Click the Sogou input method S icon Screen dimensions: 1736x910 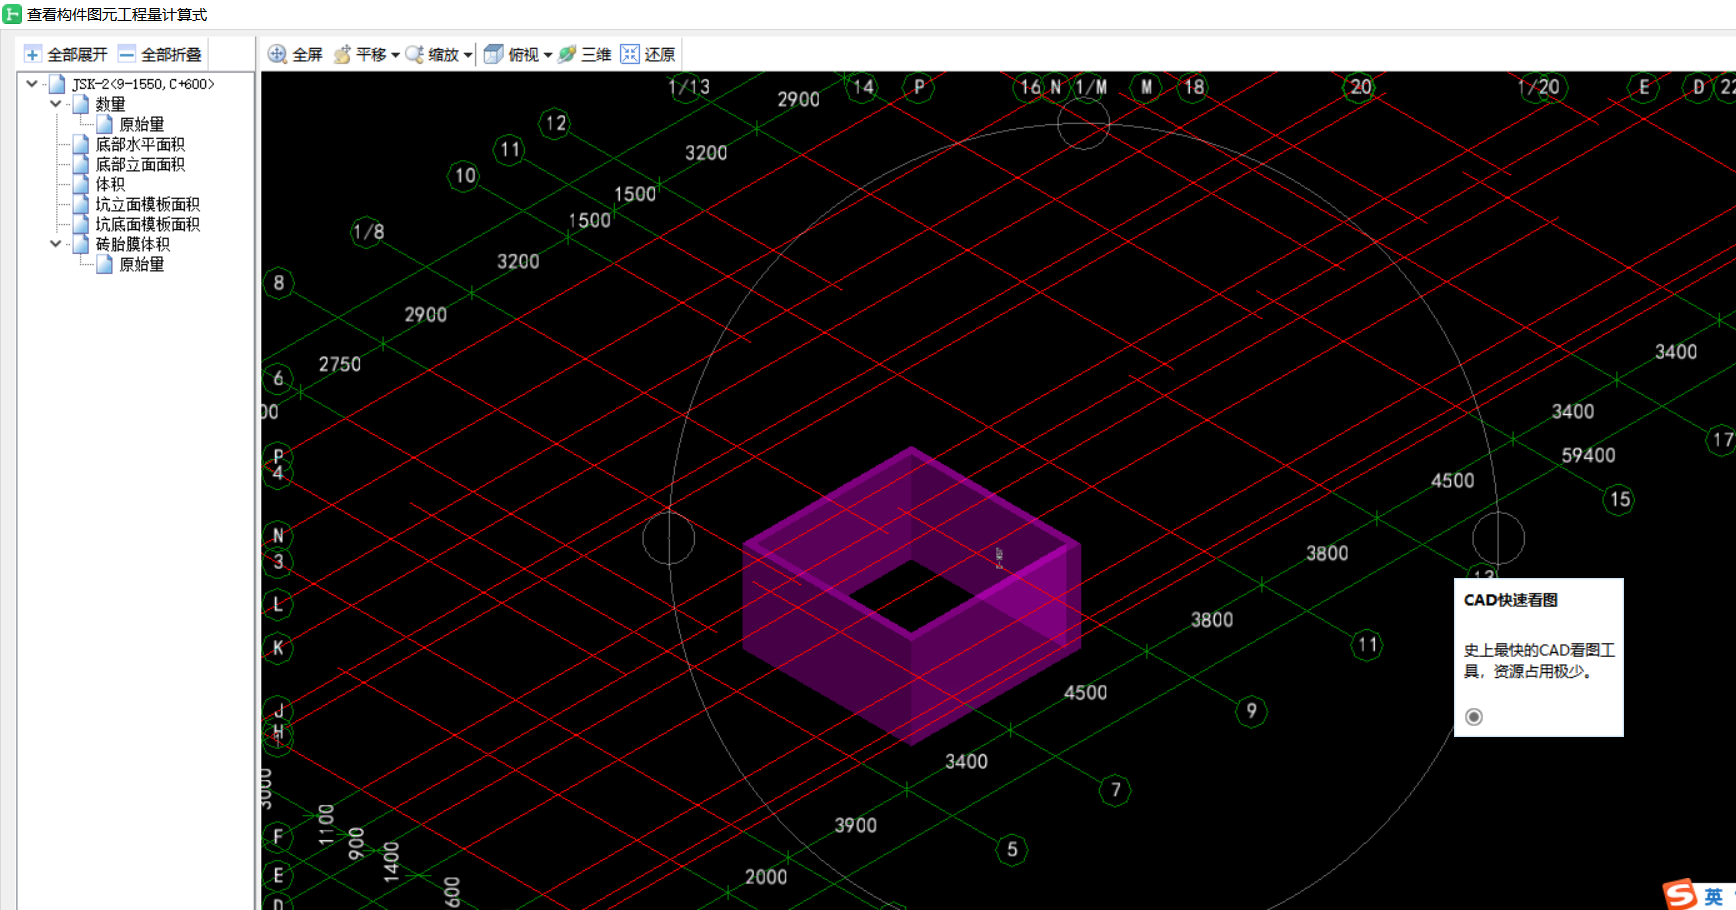1679,894
